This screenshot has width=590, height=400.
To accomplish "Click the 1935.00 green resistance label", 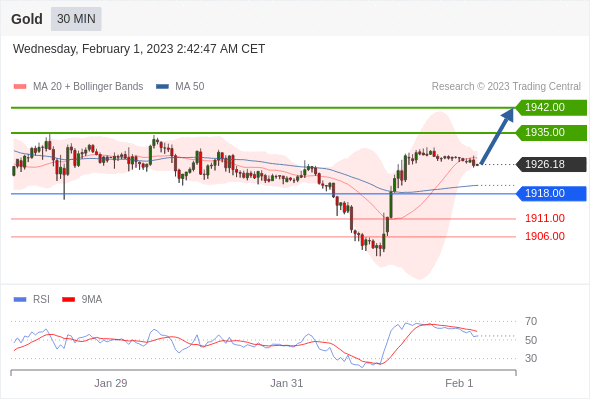I will click(551, 132).
